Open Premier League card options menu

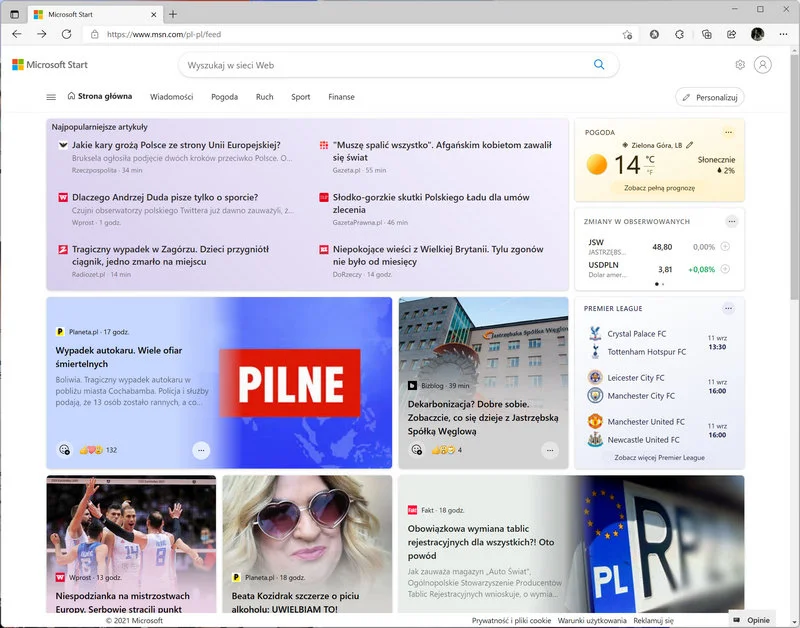point(728,308)
